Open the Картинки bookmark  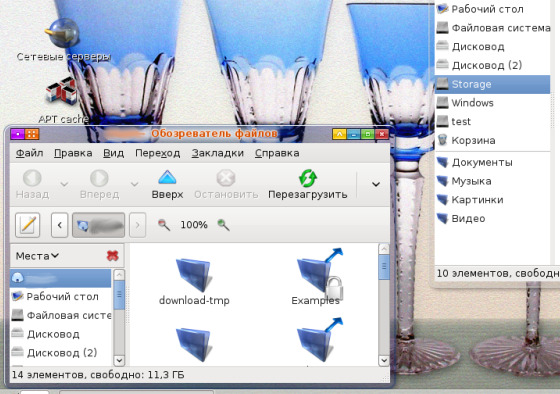[x=492, y=200]
